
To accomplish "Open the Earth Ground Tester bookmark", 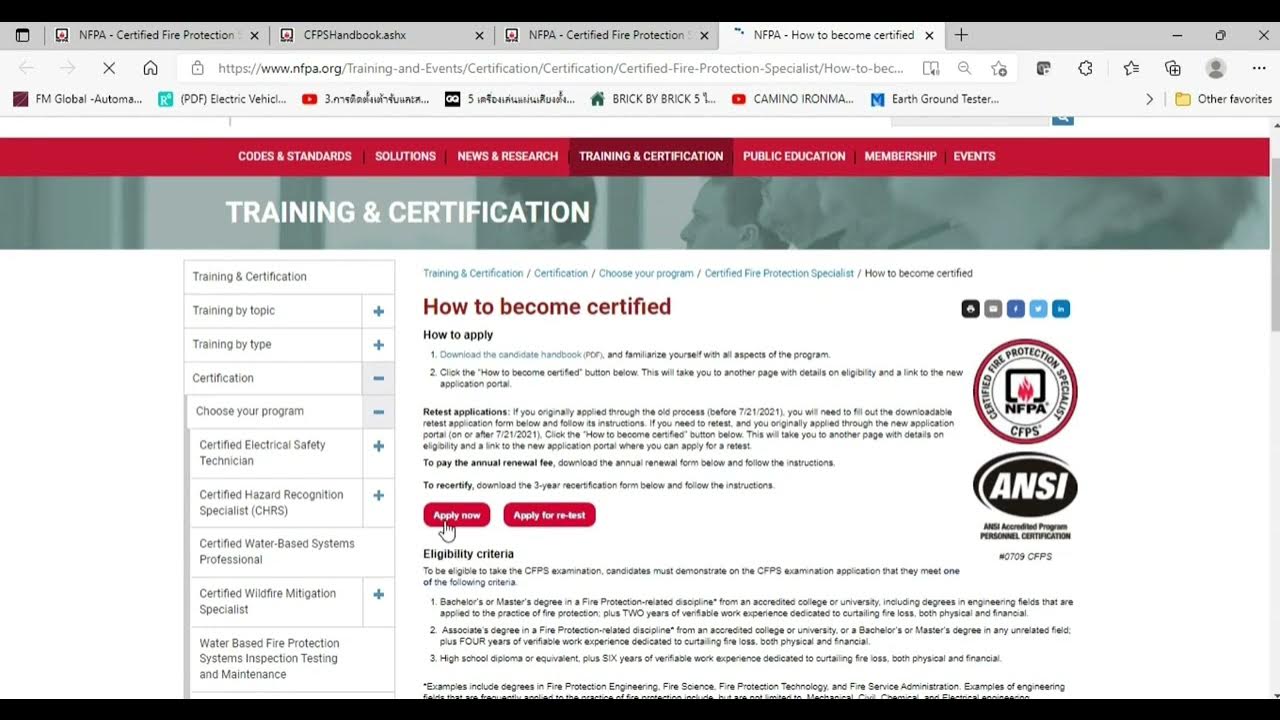I will pyautogui.click(x=934, y=99).
